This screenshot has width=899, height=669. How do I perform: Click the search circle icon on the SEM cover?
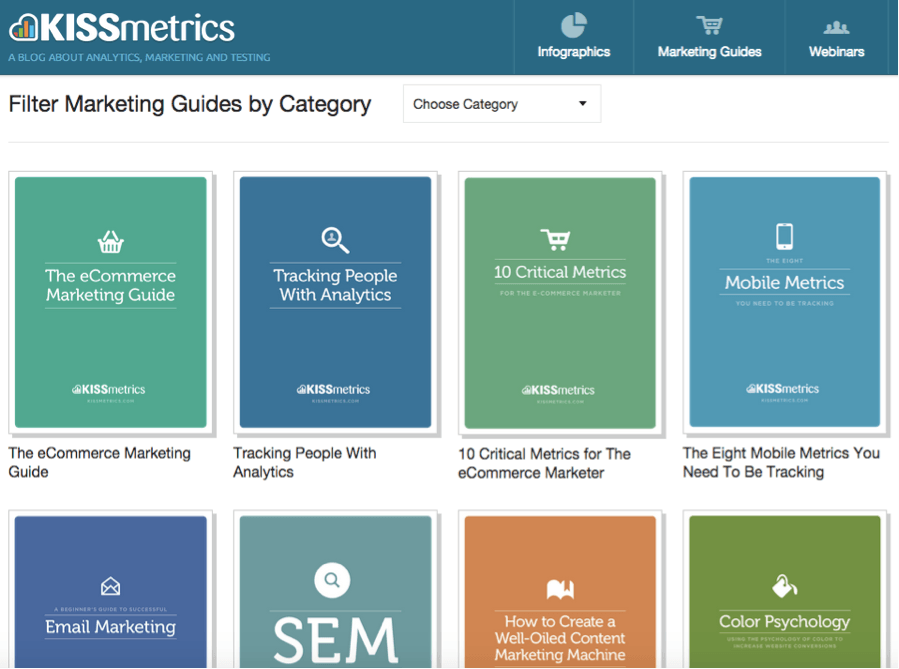(332, 580)
